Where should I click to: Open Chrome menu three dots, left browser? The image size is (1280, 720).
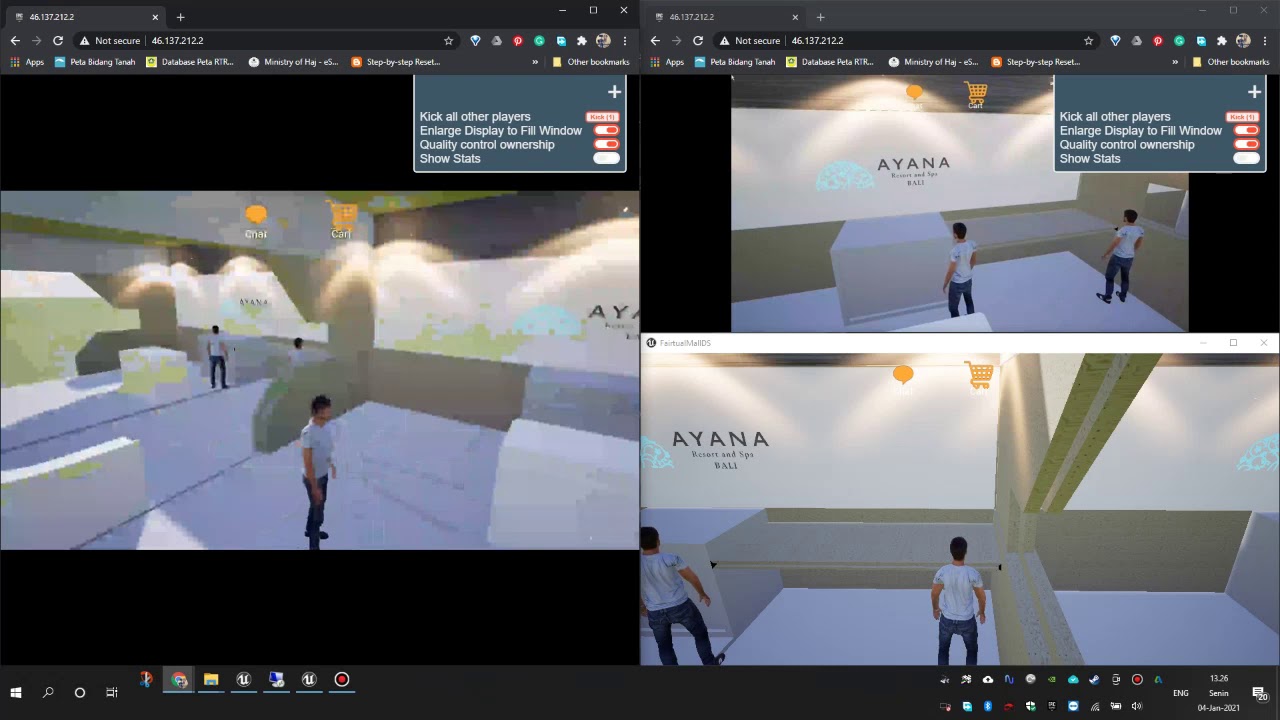click(x=625, y=41)
